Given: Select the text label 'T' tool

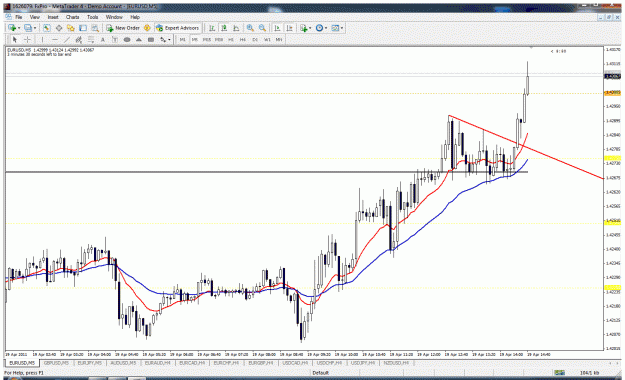Looking at the screenshot, I should point(114,39).
